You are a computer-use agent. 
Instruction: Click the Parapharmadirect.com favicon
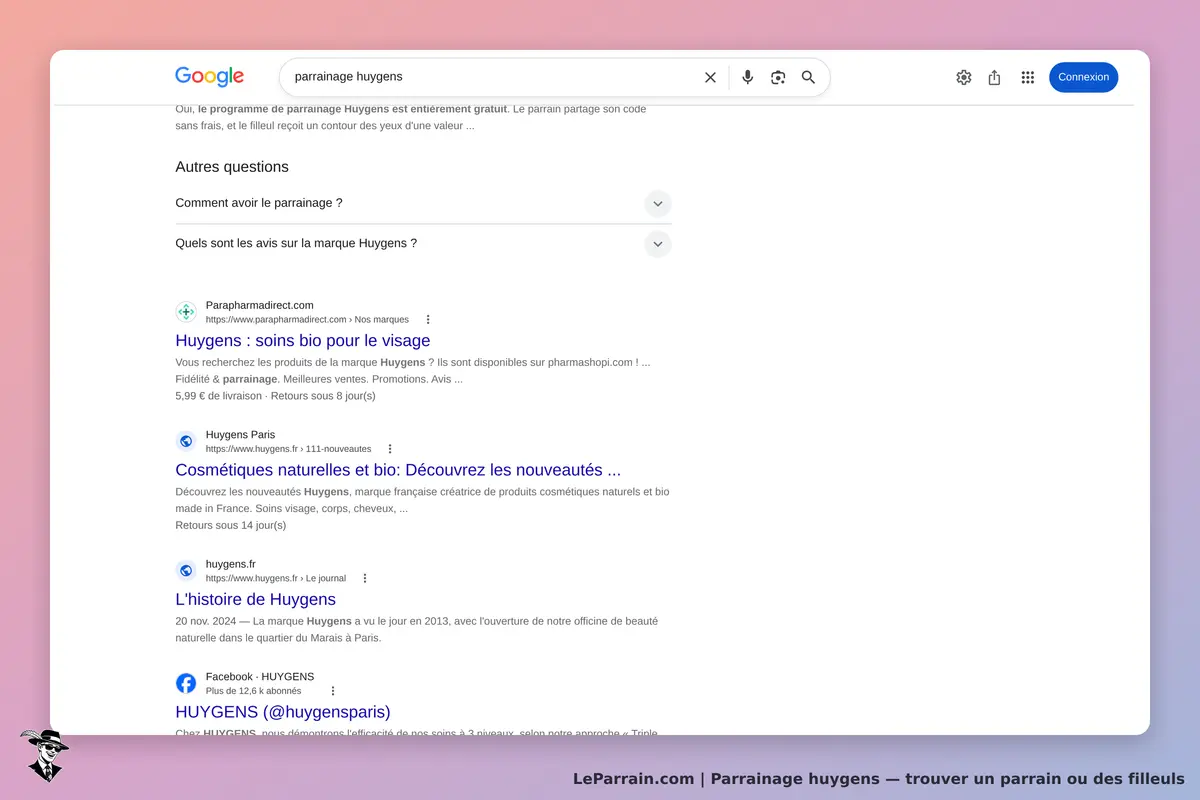click(186, 312)
